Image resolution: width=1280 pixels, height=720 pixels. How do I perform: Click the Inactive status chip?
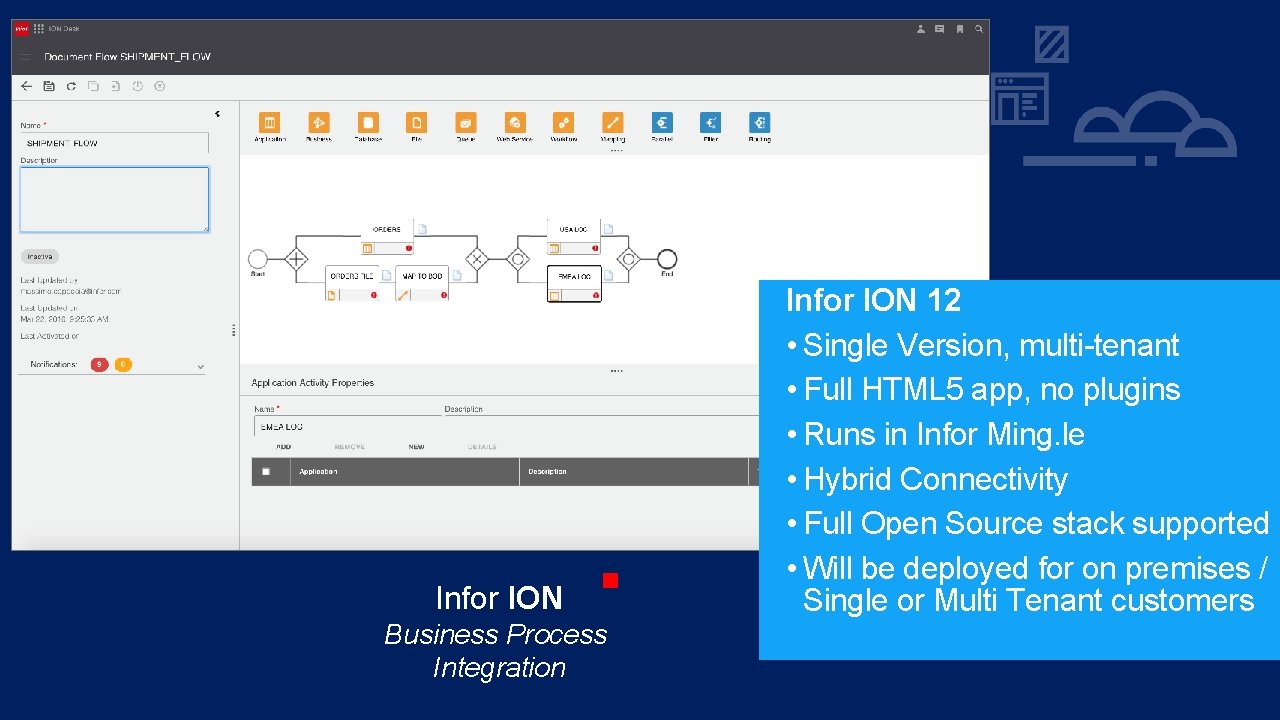coord(39,256)
